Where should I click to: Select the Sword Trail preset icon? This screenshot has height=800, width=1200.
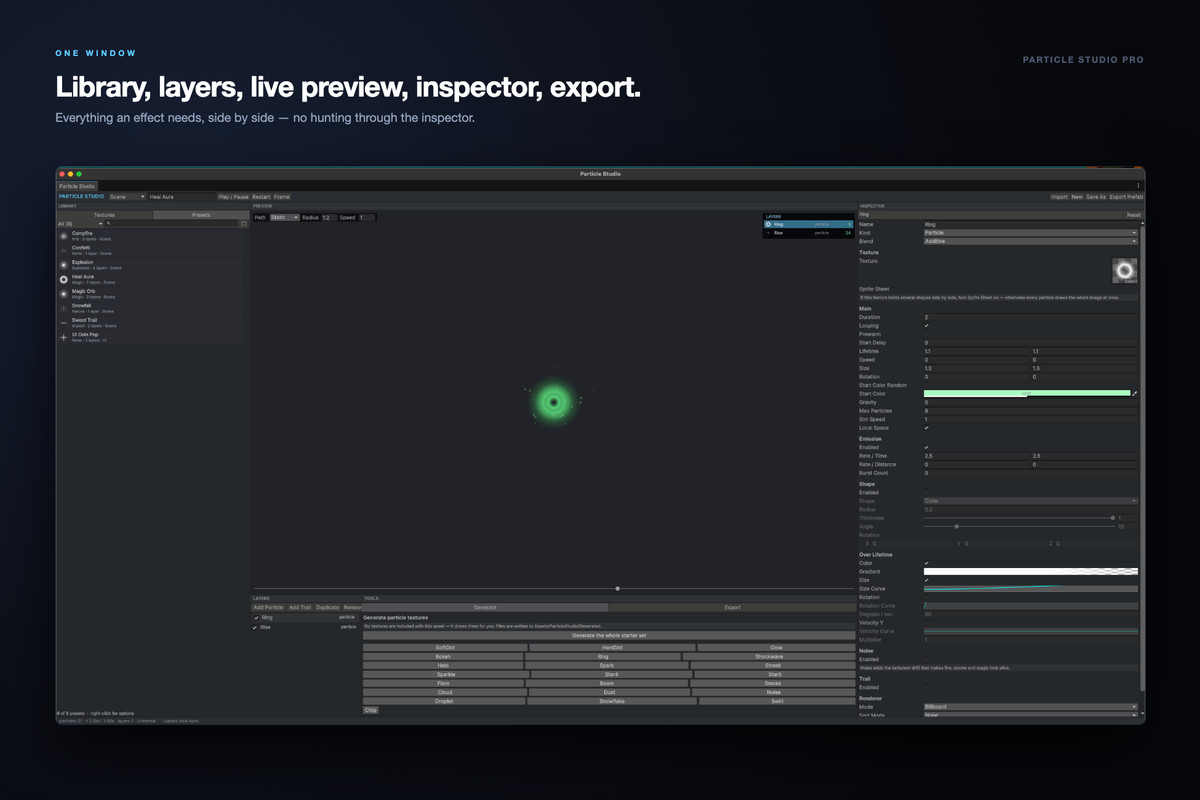[64, 323]
